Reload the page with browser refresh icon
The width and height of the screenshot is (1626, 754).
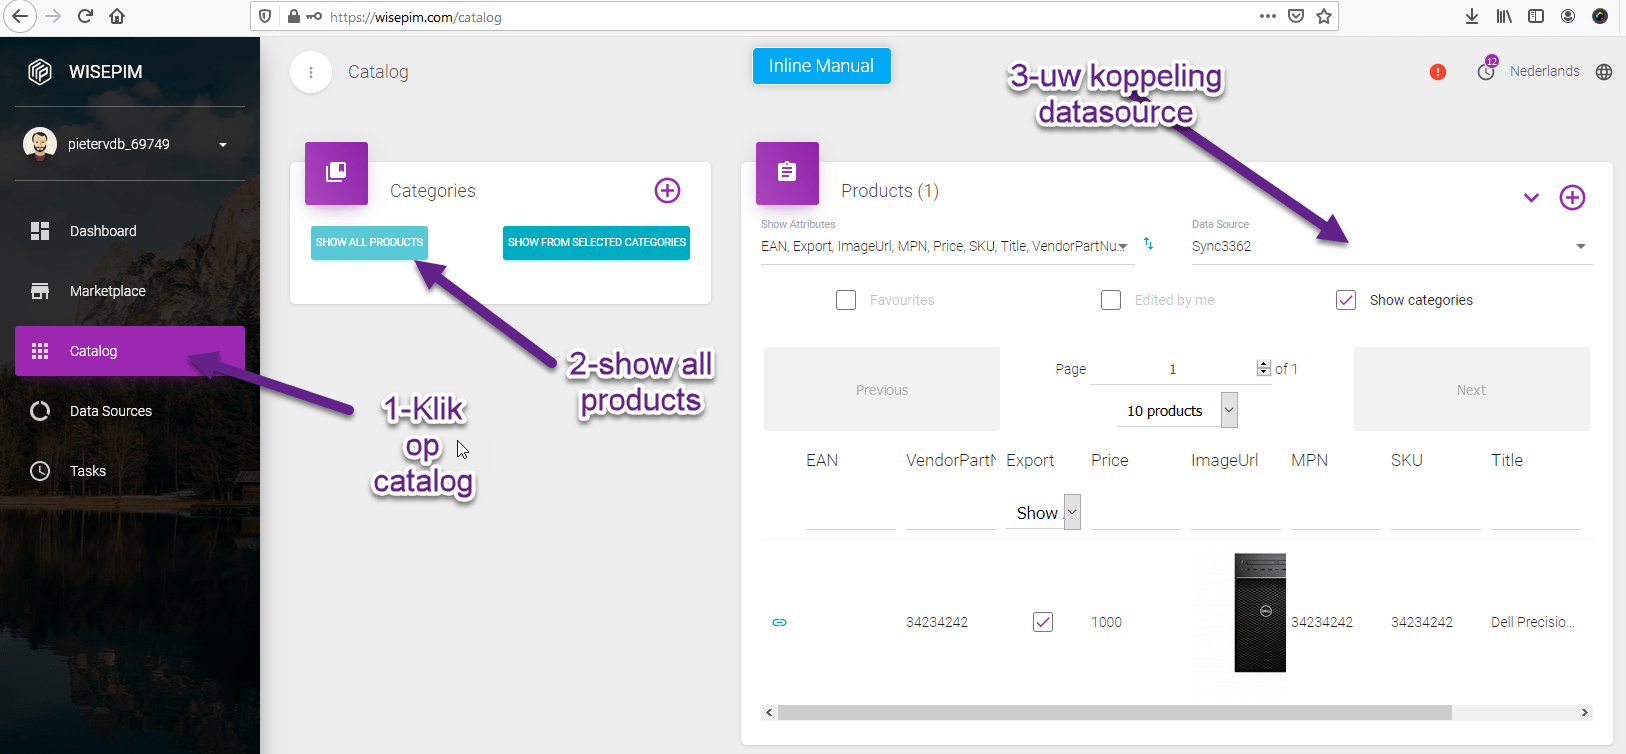(85, 16)
